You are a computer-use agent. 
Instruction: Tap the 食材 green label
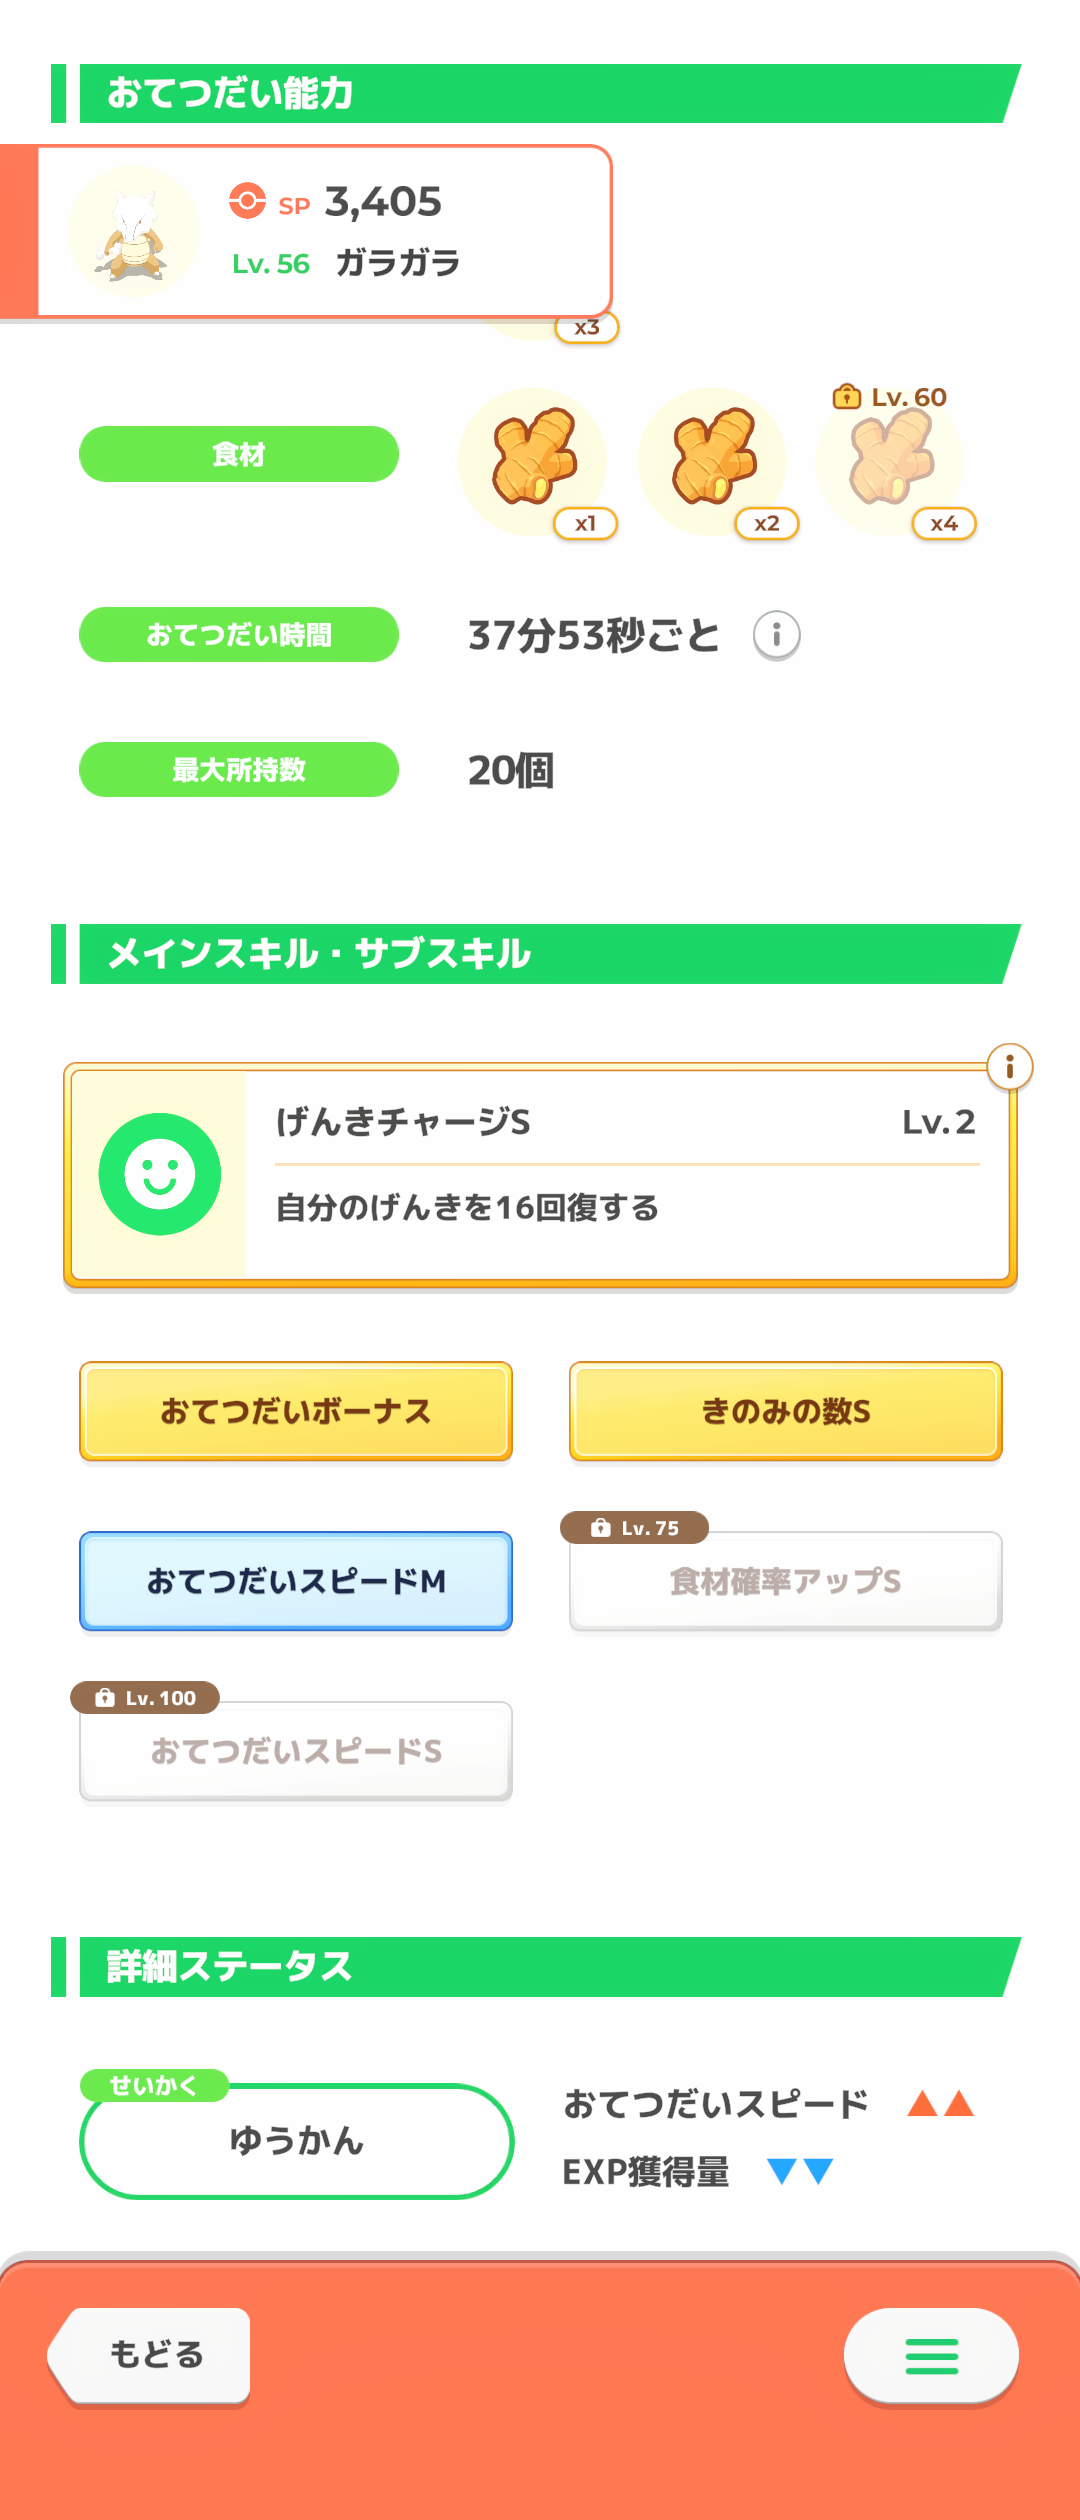tap(239, 454)
